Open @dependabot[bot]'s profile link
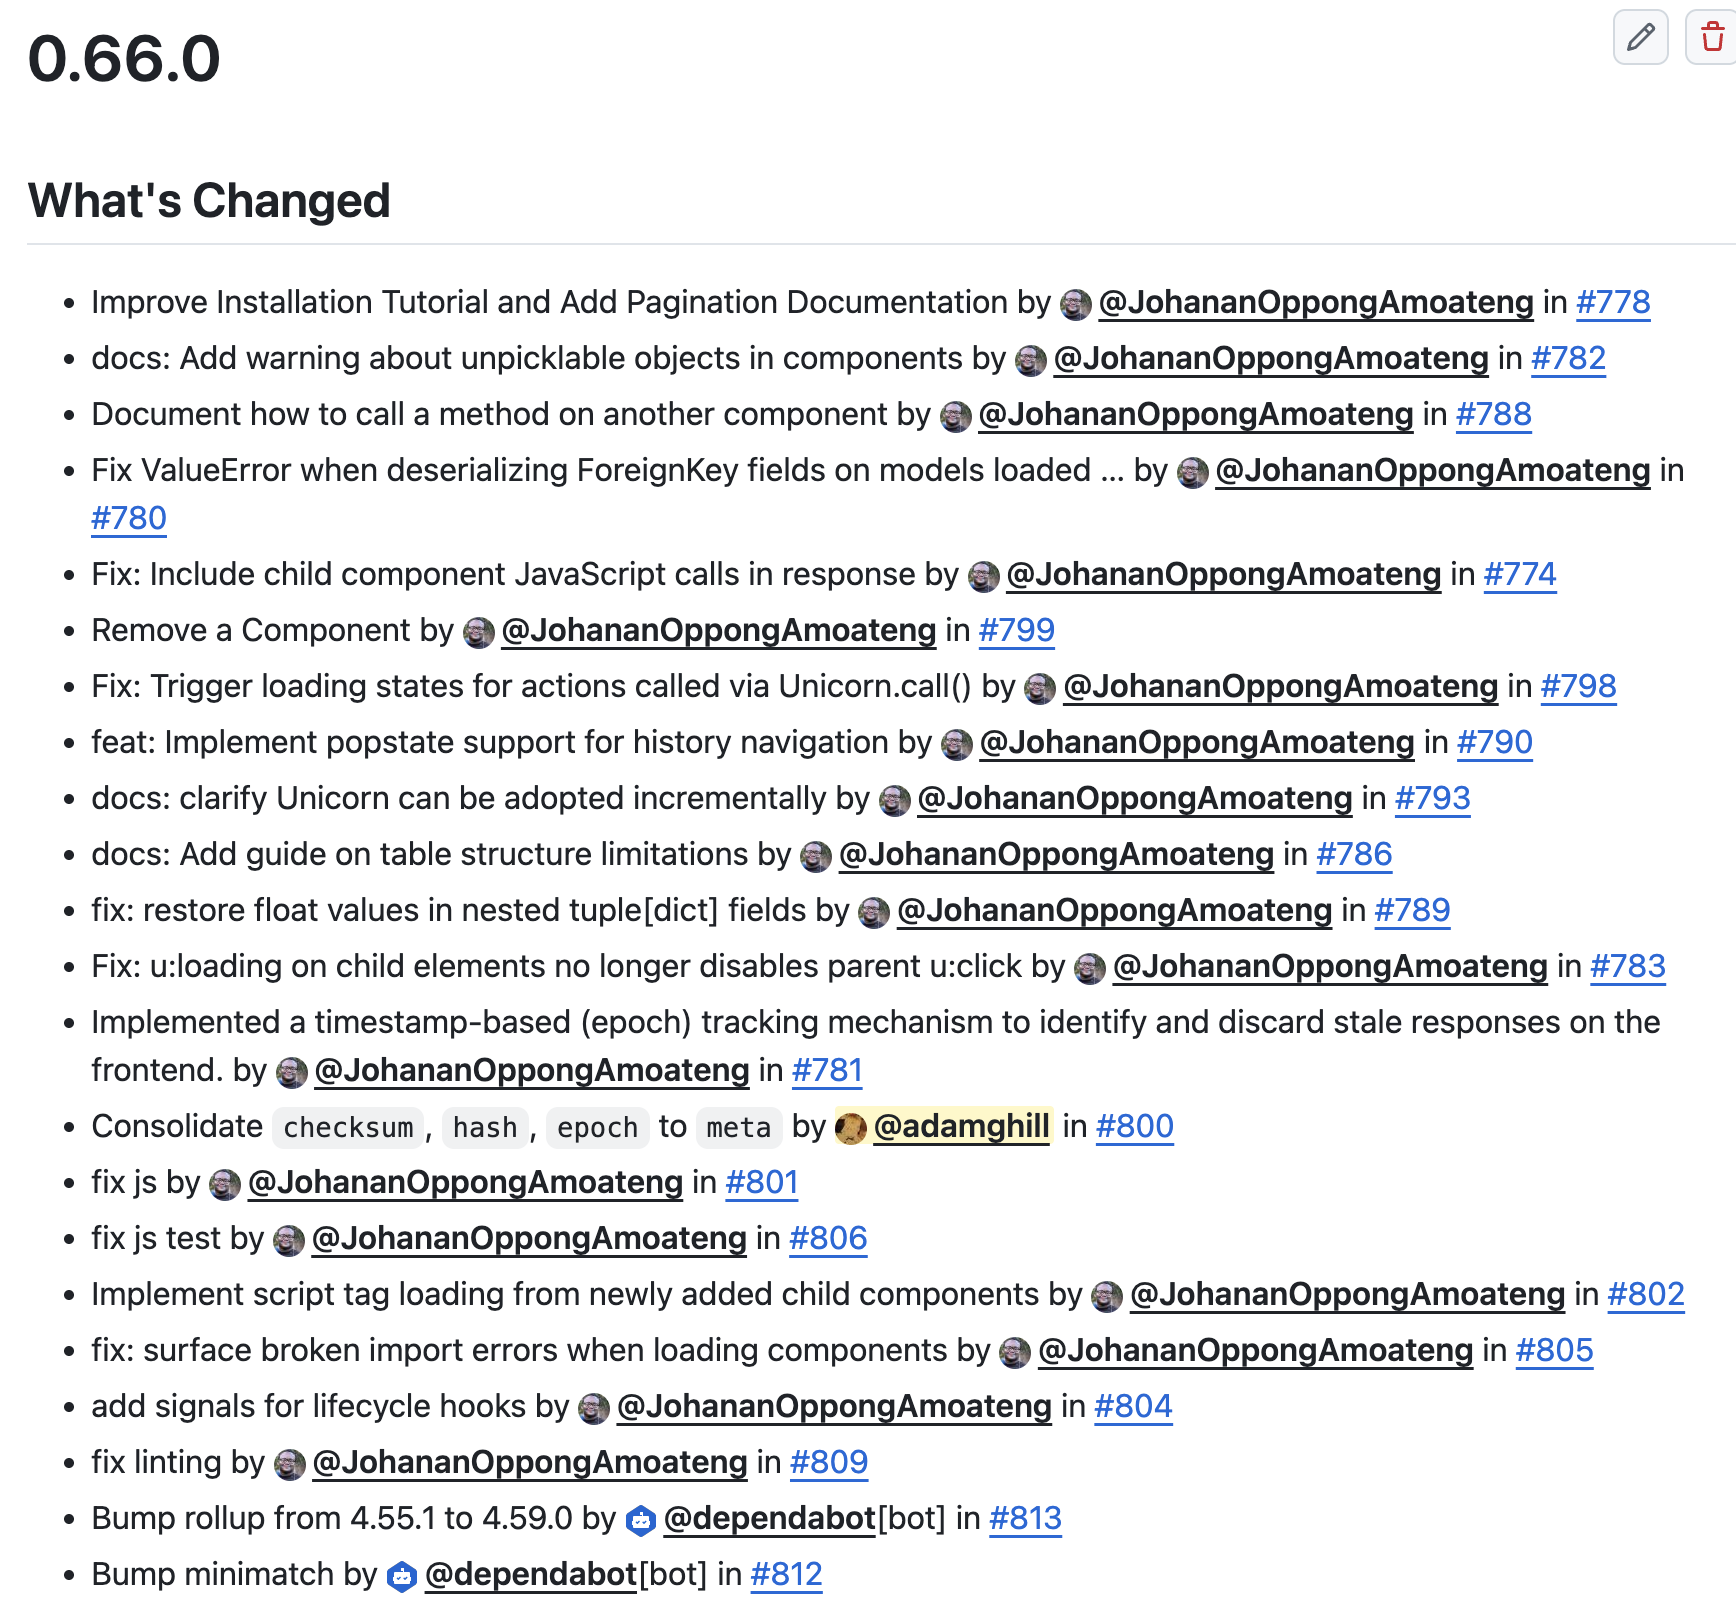 (x=769, y=1518)
